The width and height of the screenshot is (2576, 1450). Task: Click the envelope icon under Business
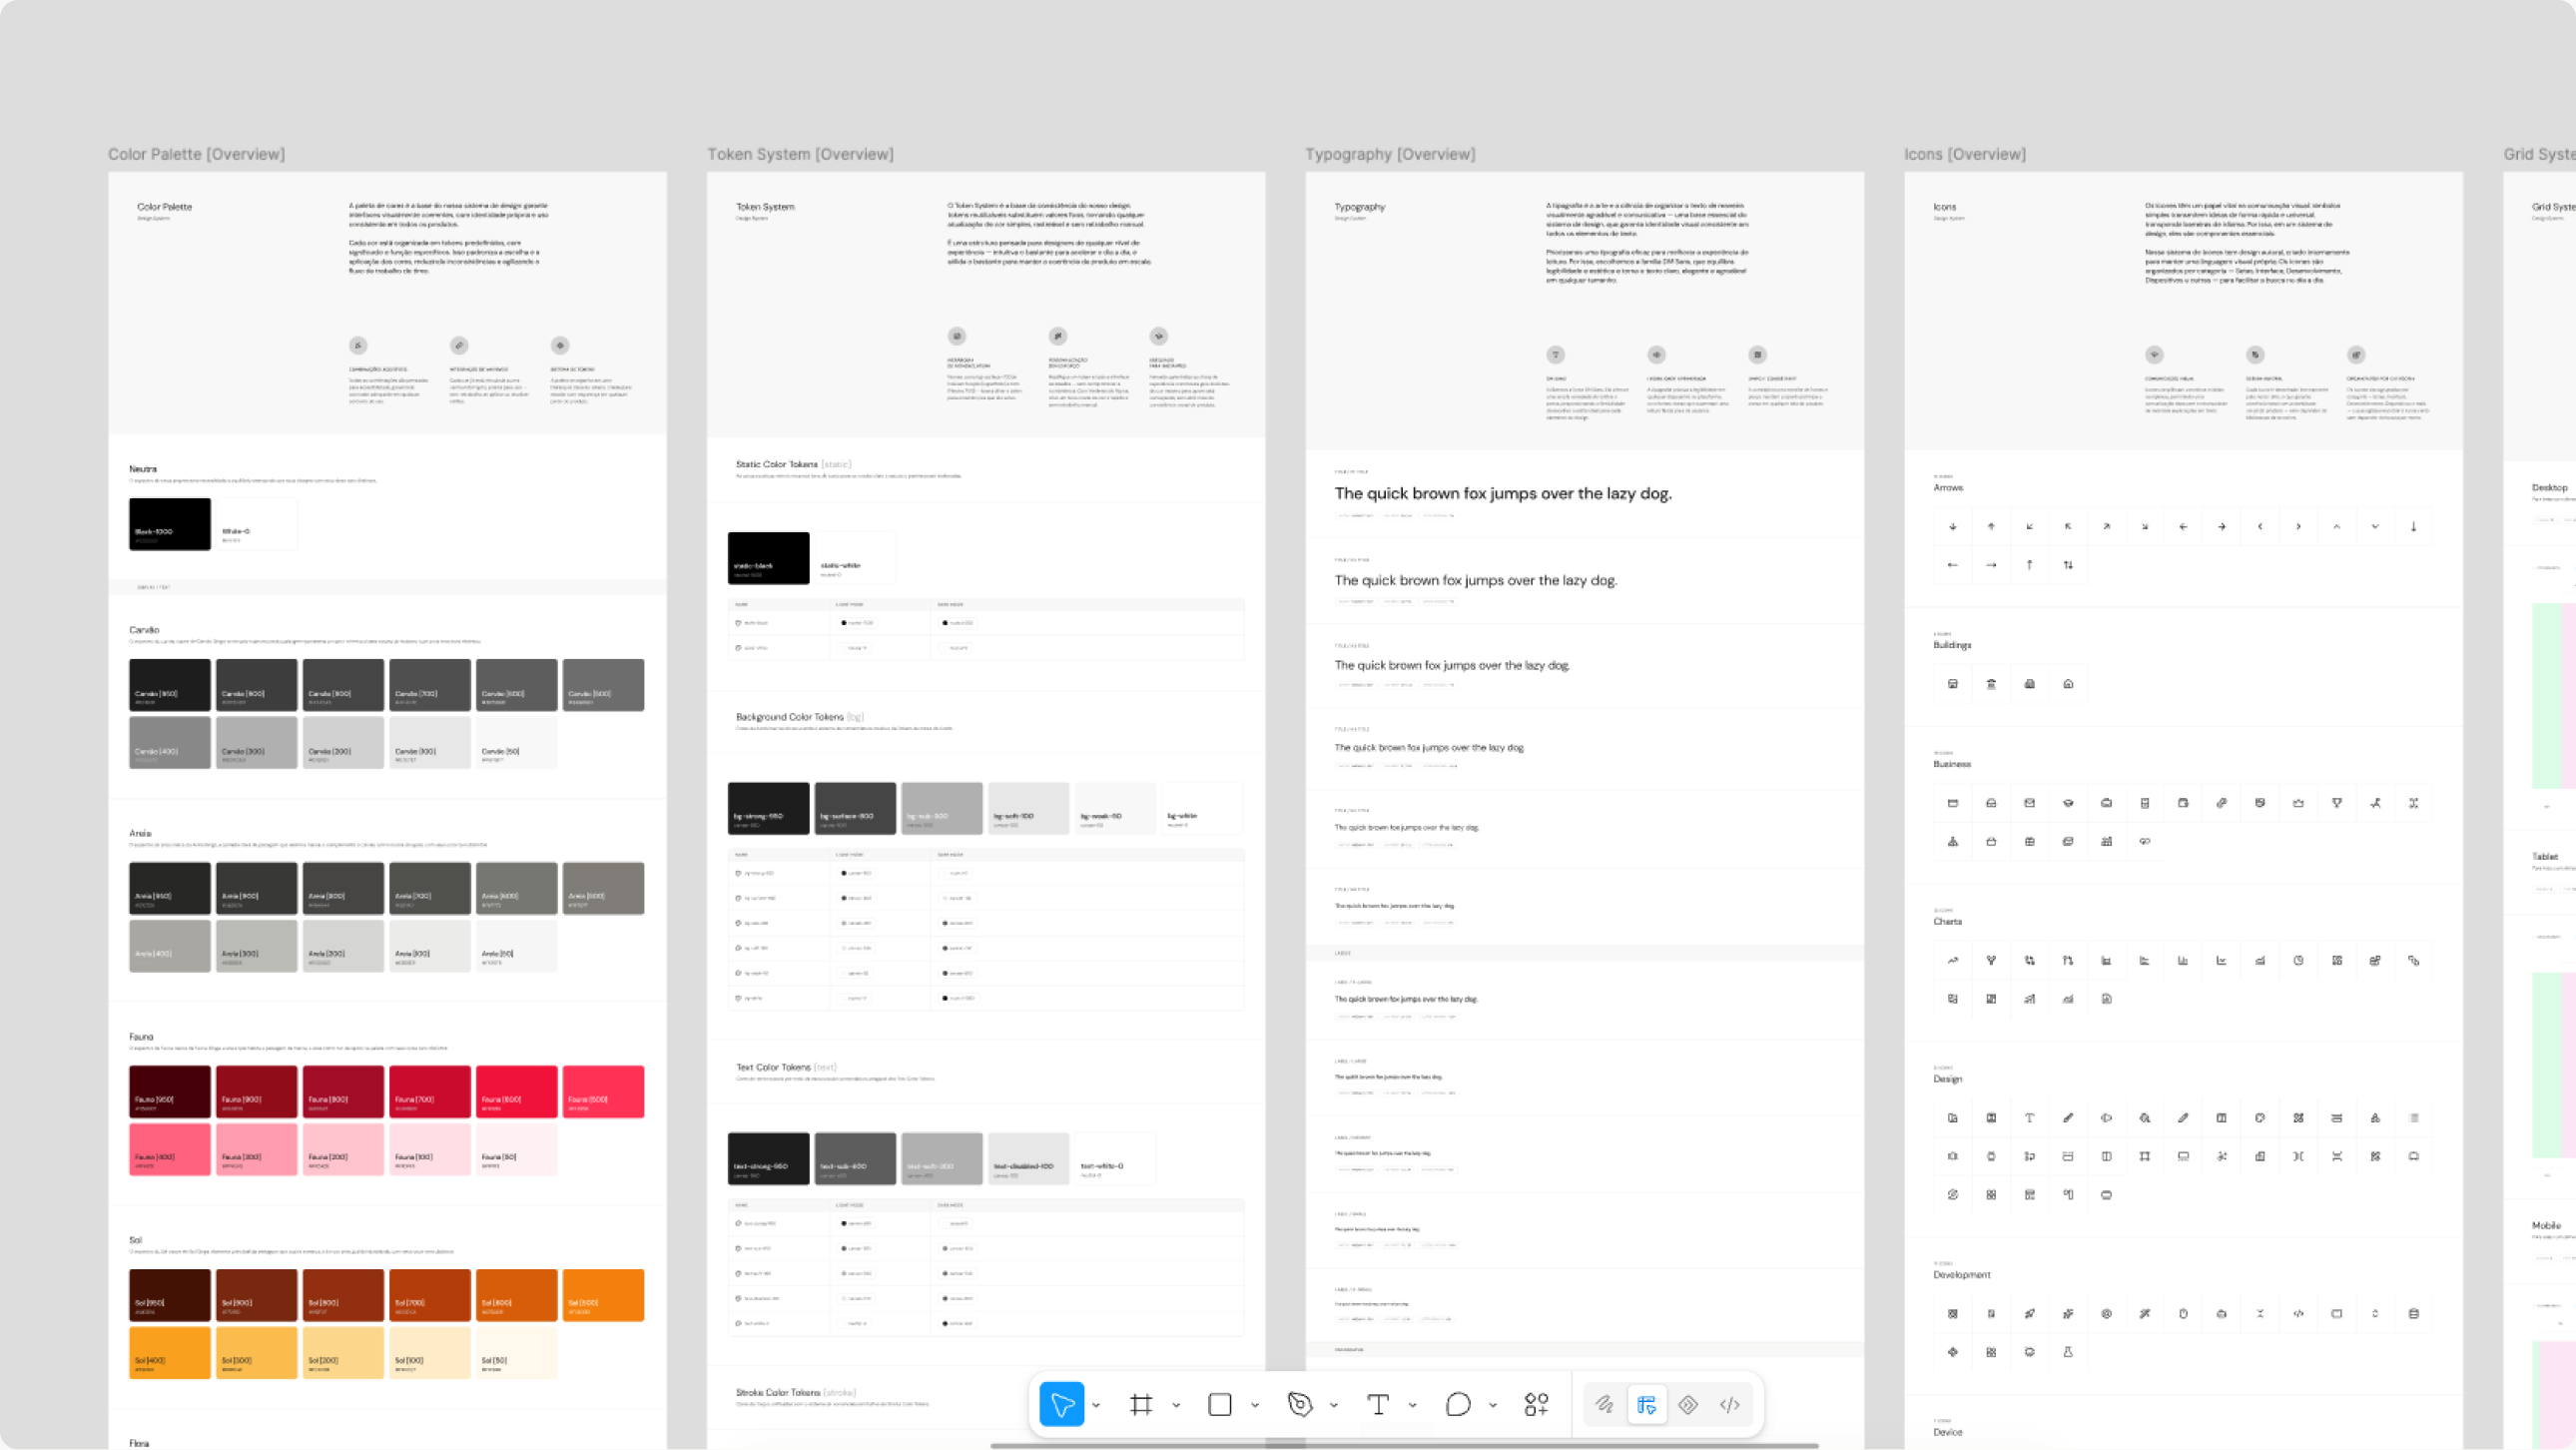[x=2029, y=803]
